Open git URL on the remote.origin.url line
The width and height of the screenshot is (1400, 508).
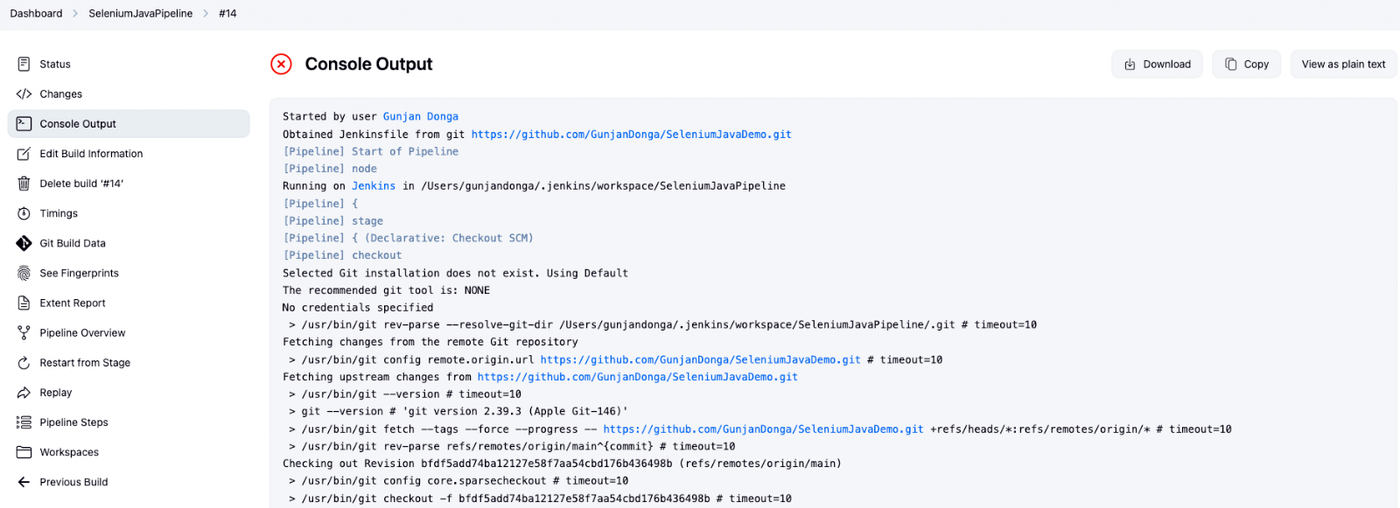(x=700, y=360)
